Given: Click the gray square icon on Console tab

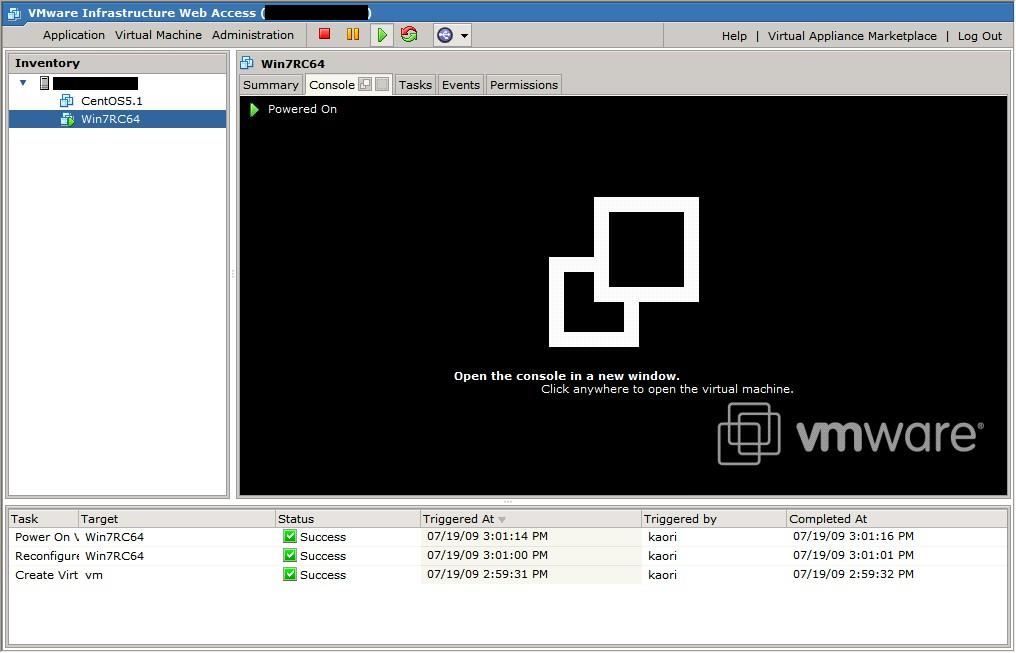Looking at the screenshot, I should pos(382,84).
